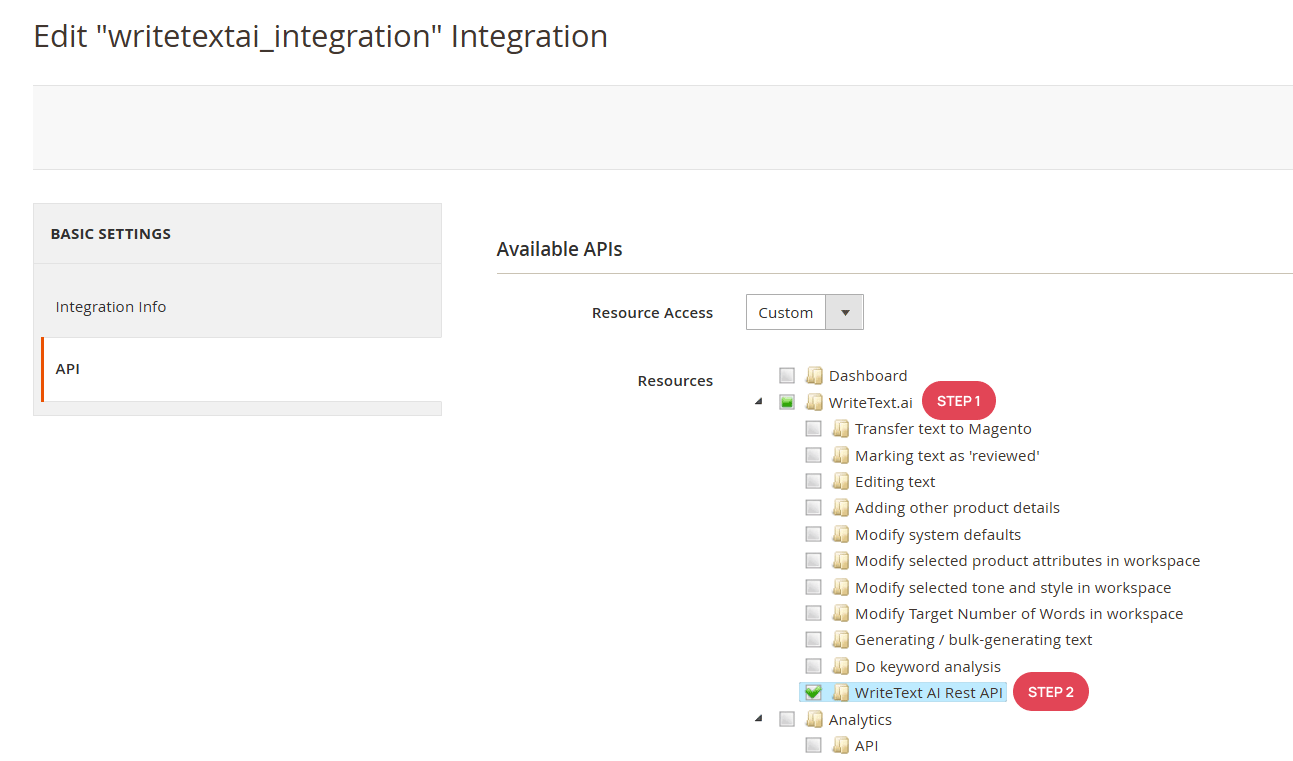Click the Editing text folder icon

(842, 481)
